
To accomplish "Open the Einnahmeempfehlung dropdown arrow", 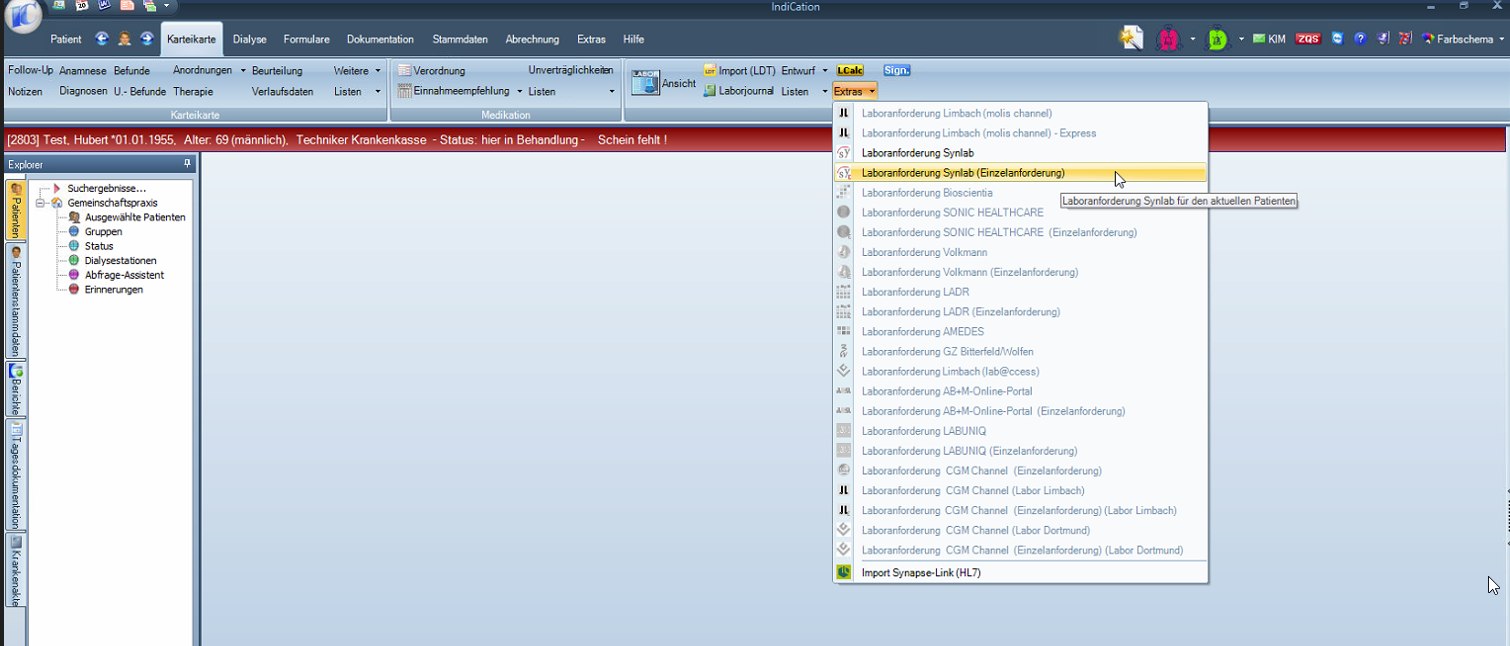I will [520, 91].
